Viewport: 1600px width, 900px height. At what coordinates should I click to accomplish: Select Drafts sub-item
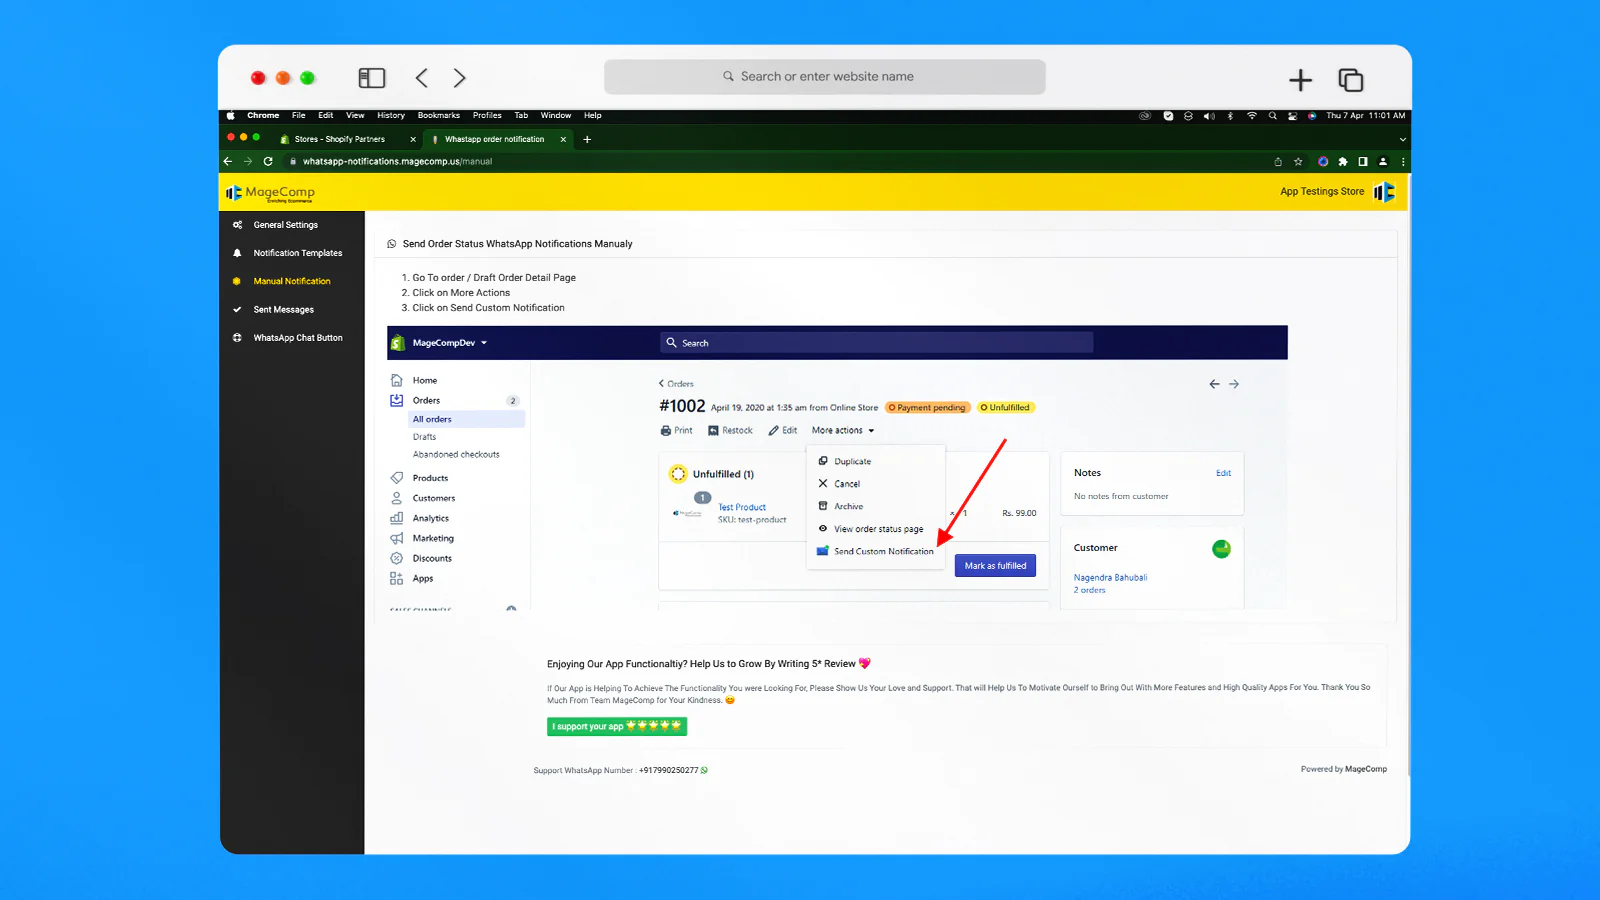pos(424,437)
